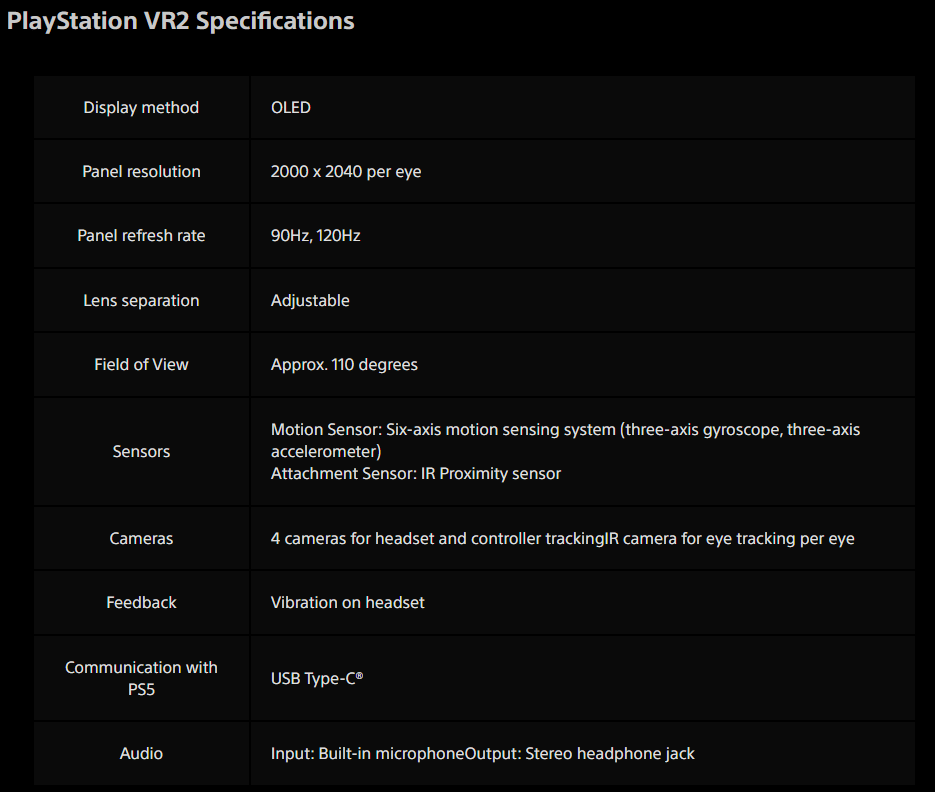Click the 90Hz, 120Hz value
Image resolution: width=935 pixels, height=792 pixels.
tap(316, 236)
